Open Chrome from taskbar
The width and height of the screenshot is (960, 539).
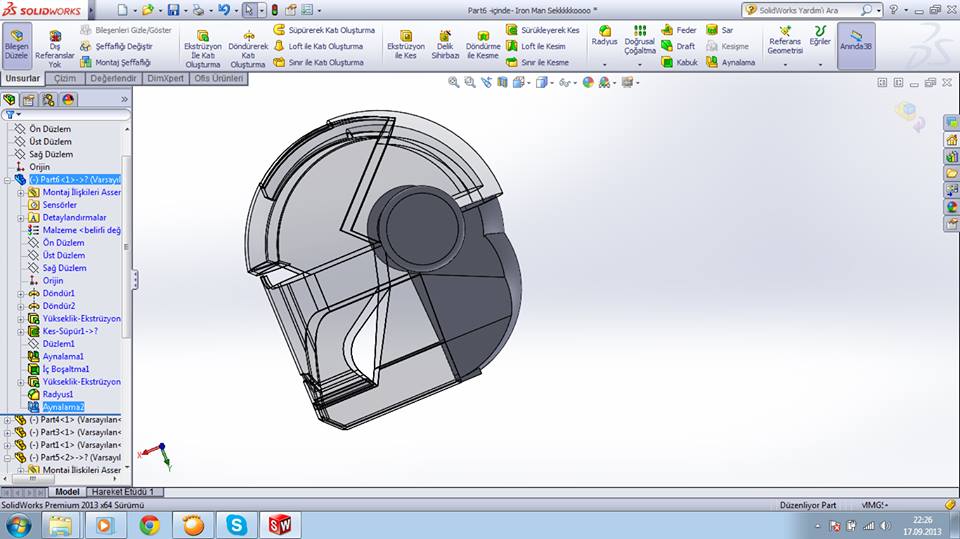149,525
